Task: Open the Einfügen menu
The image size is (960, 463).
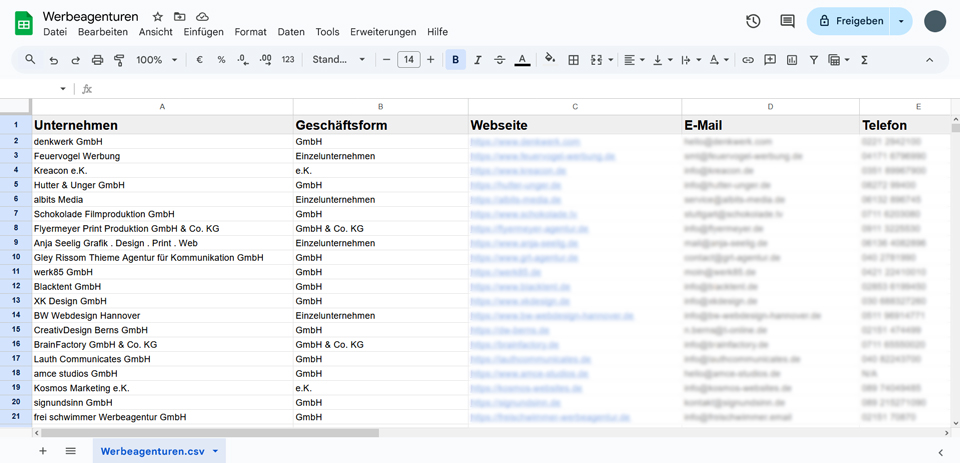Action: click(203, 32)
